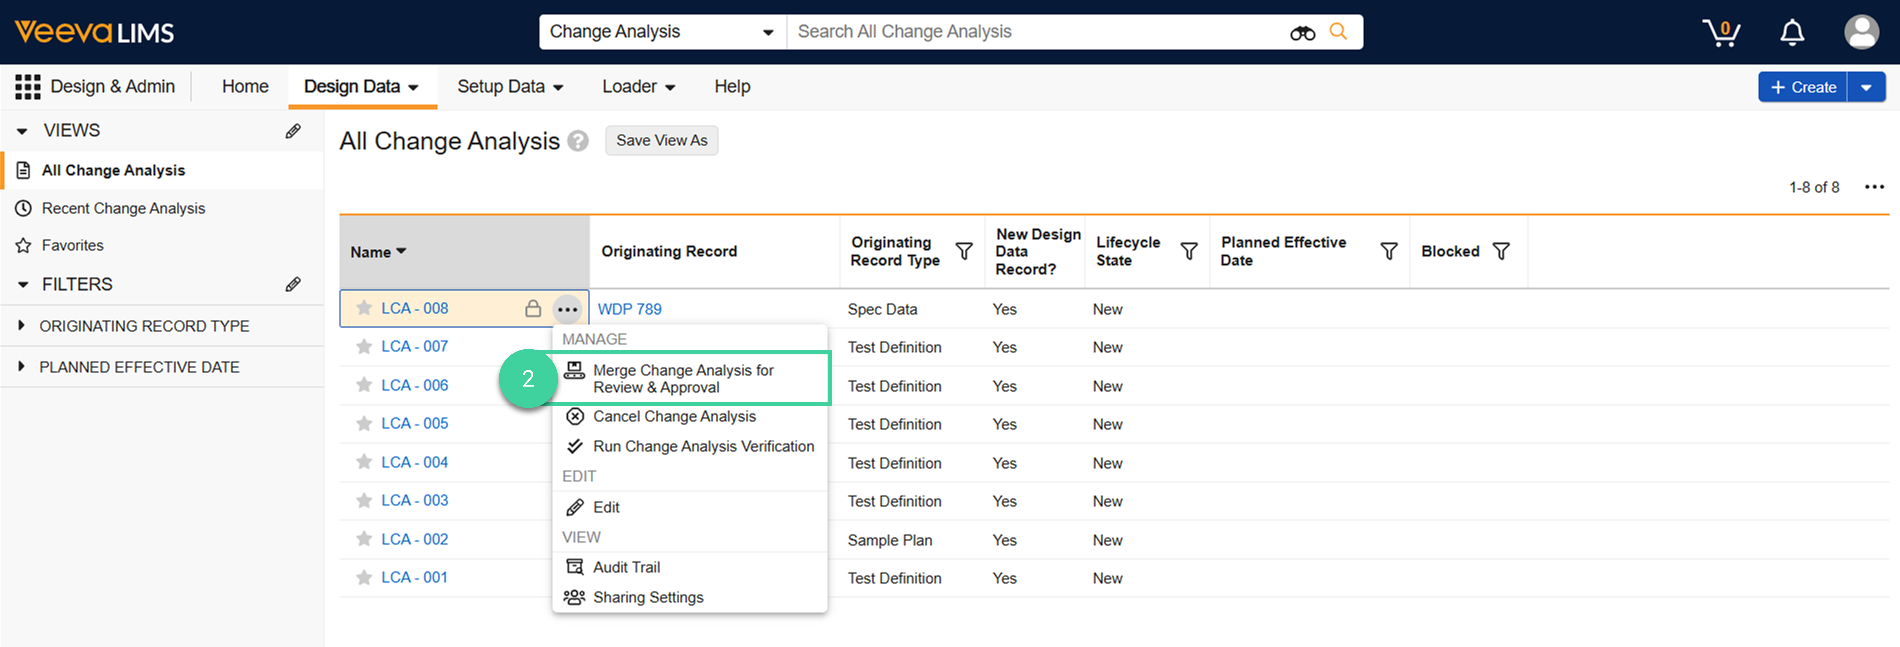Viewport: 1900px width, 647px height.
Task: Choose Cancel Change Analysis from menu
Action: [674, 417]
